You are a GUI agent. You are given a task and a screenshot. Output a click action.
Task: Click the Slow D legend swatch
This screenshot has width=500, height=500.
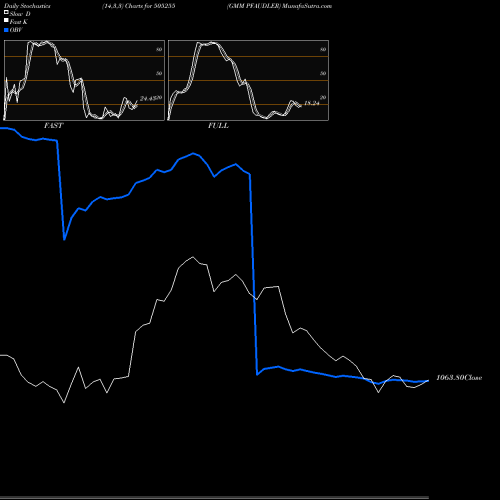6,12
